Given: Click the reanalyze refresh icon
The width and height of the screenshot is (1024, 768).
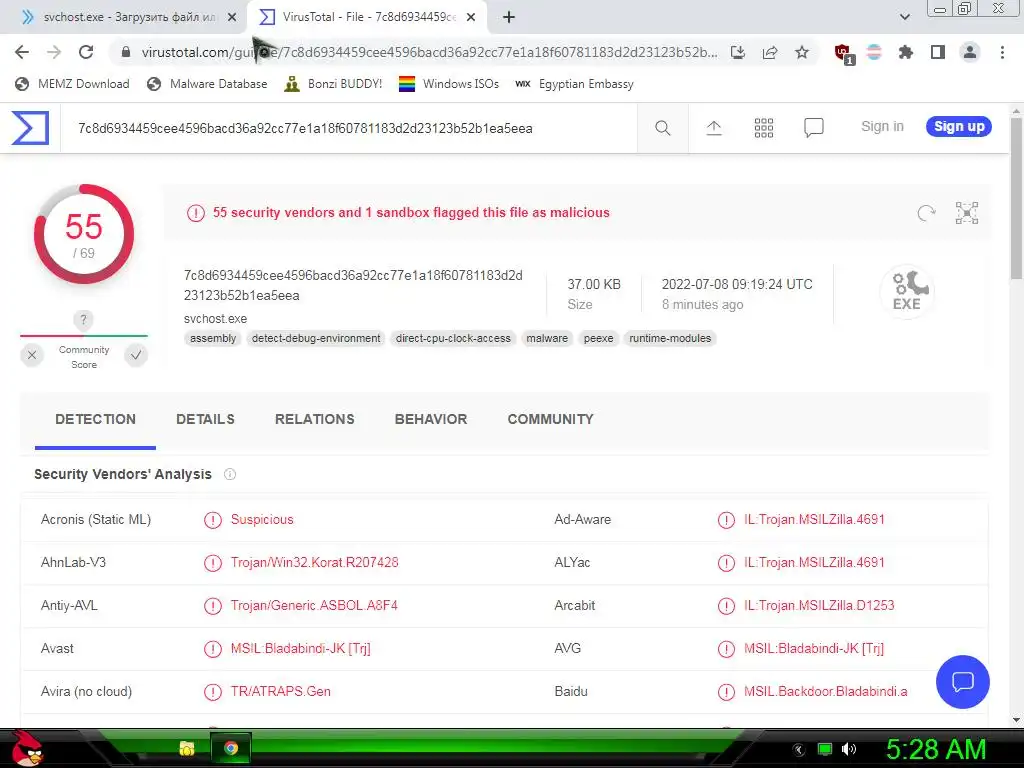Looking at the screenshot, I should point(926,213).
